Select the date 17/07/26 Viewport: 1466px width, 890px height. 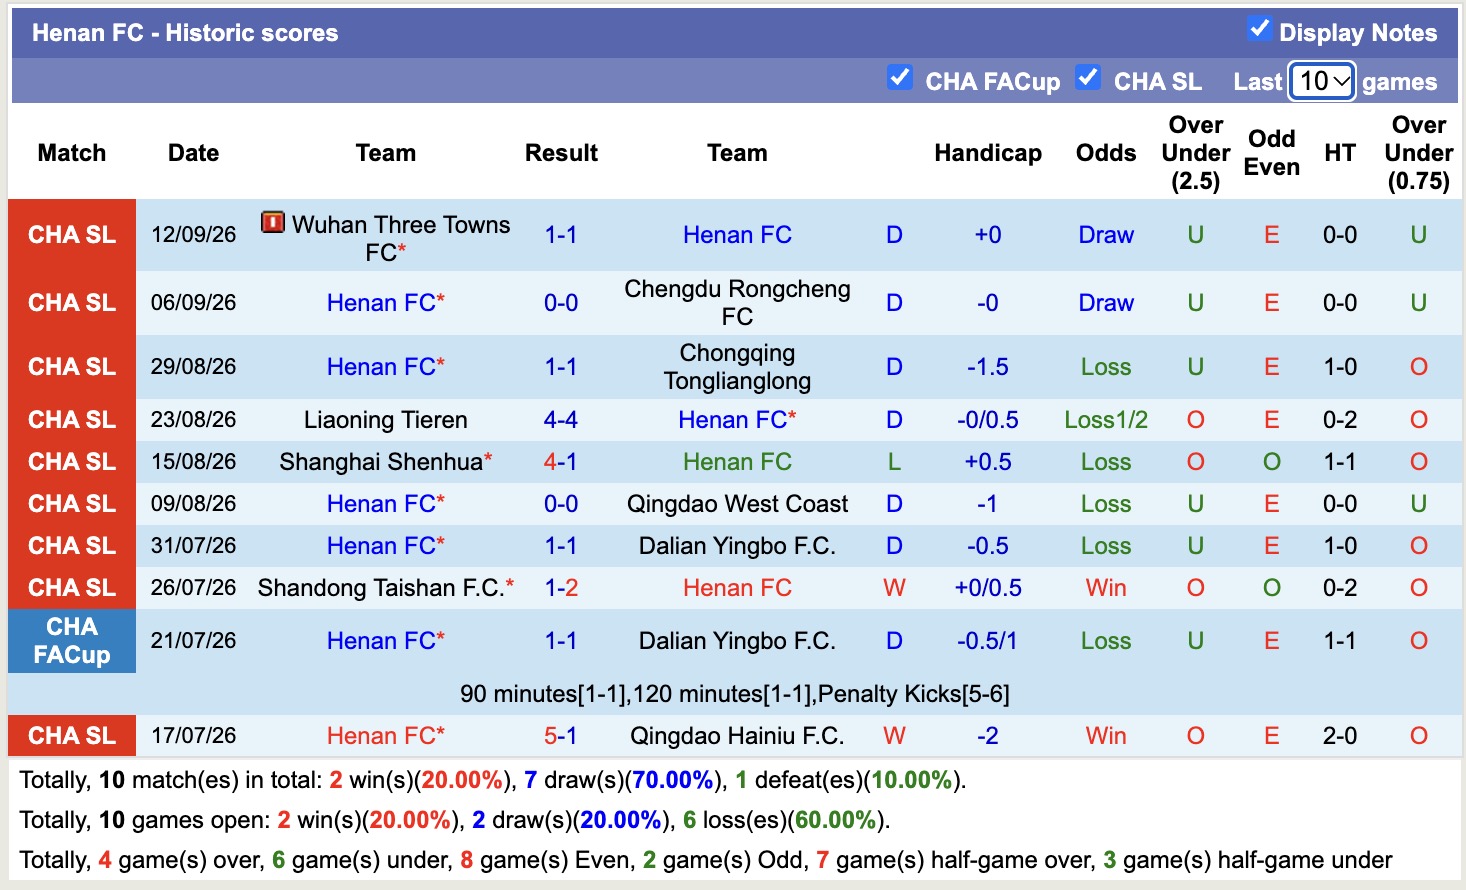tap(194, 736)
